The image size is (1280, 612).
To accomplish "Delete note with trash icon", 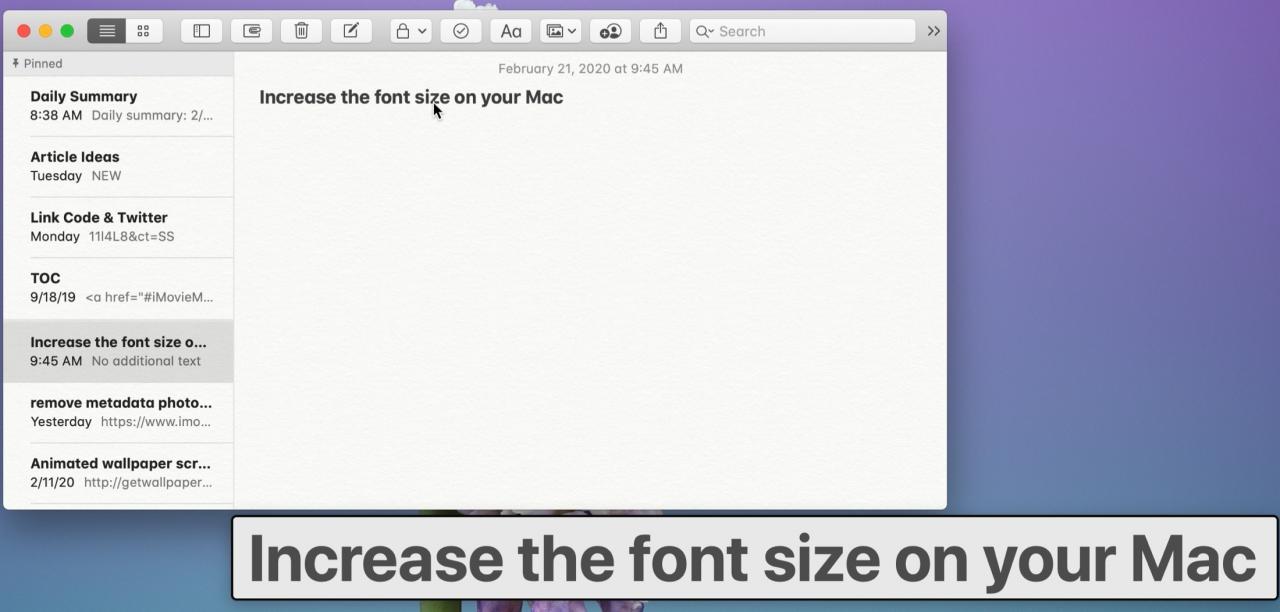I will [301, 31].
